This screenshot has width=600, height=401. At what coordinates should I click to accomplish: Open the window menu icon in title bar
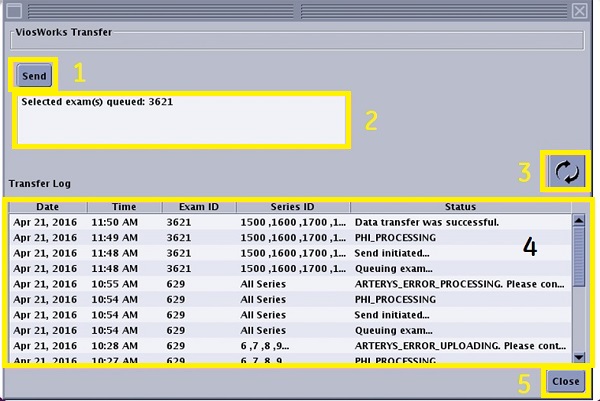tap(13, 10)
